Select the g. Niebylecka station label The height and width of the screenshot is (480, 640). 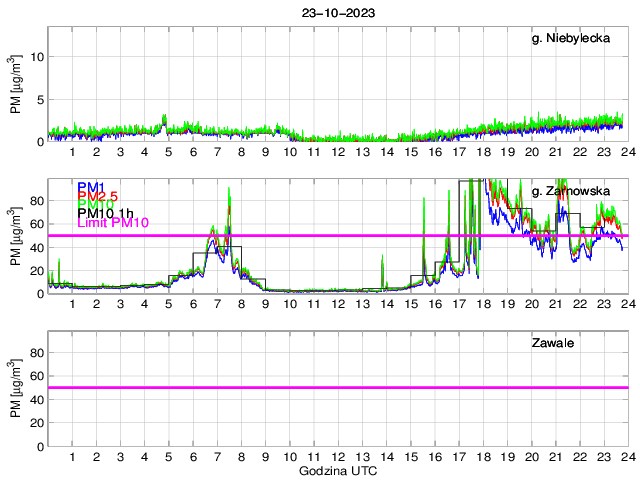coord(571,38)
